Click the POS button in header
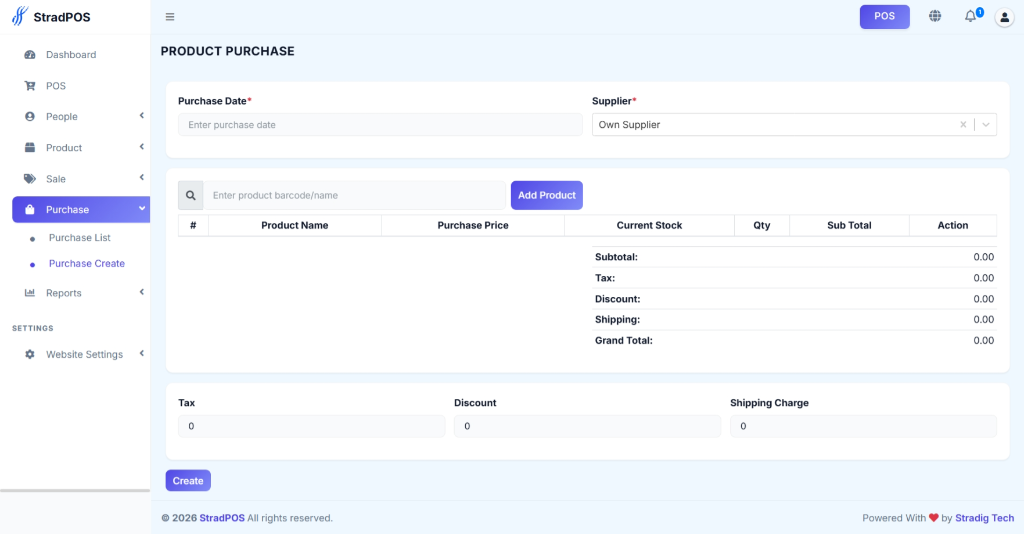This screenshot has width=1024, height=534. (x=884, y=16)
